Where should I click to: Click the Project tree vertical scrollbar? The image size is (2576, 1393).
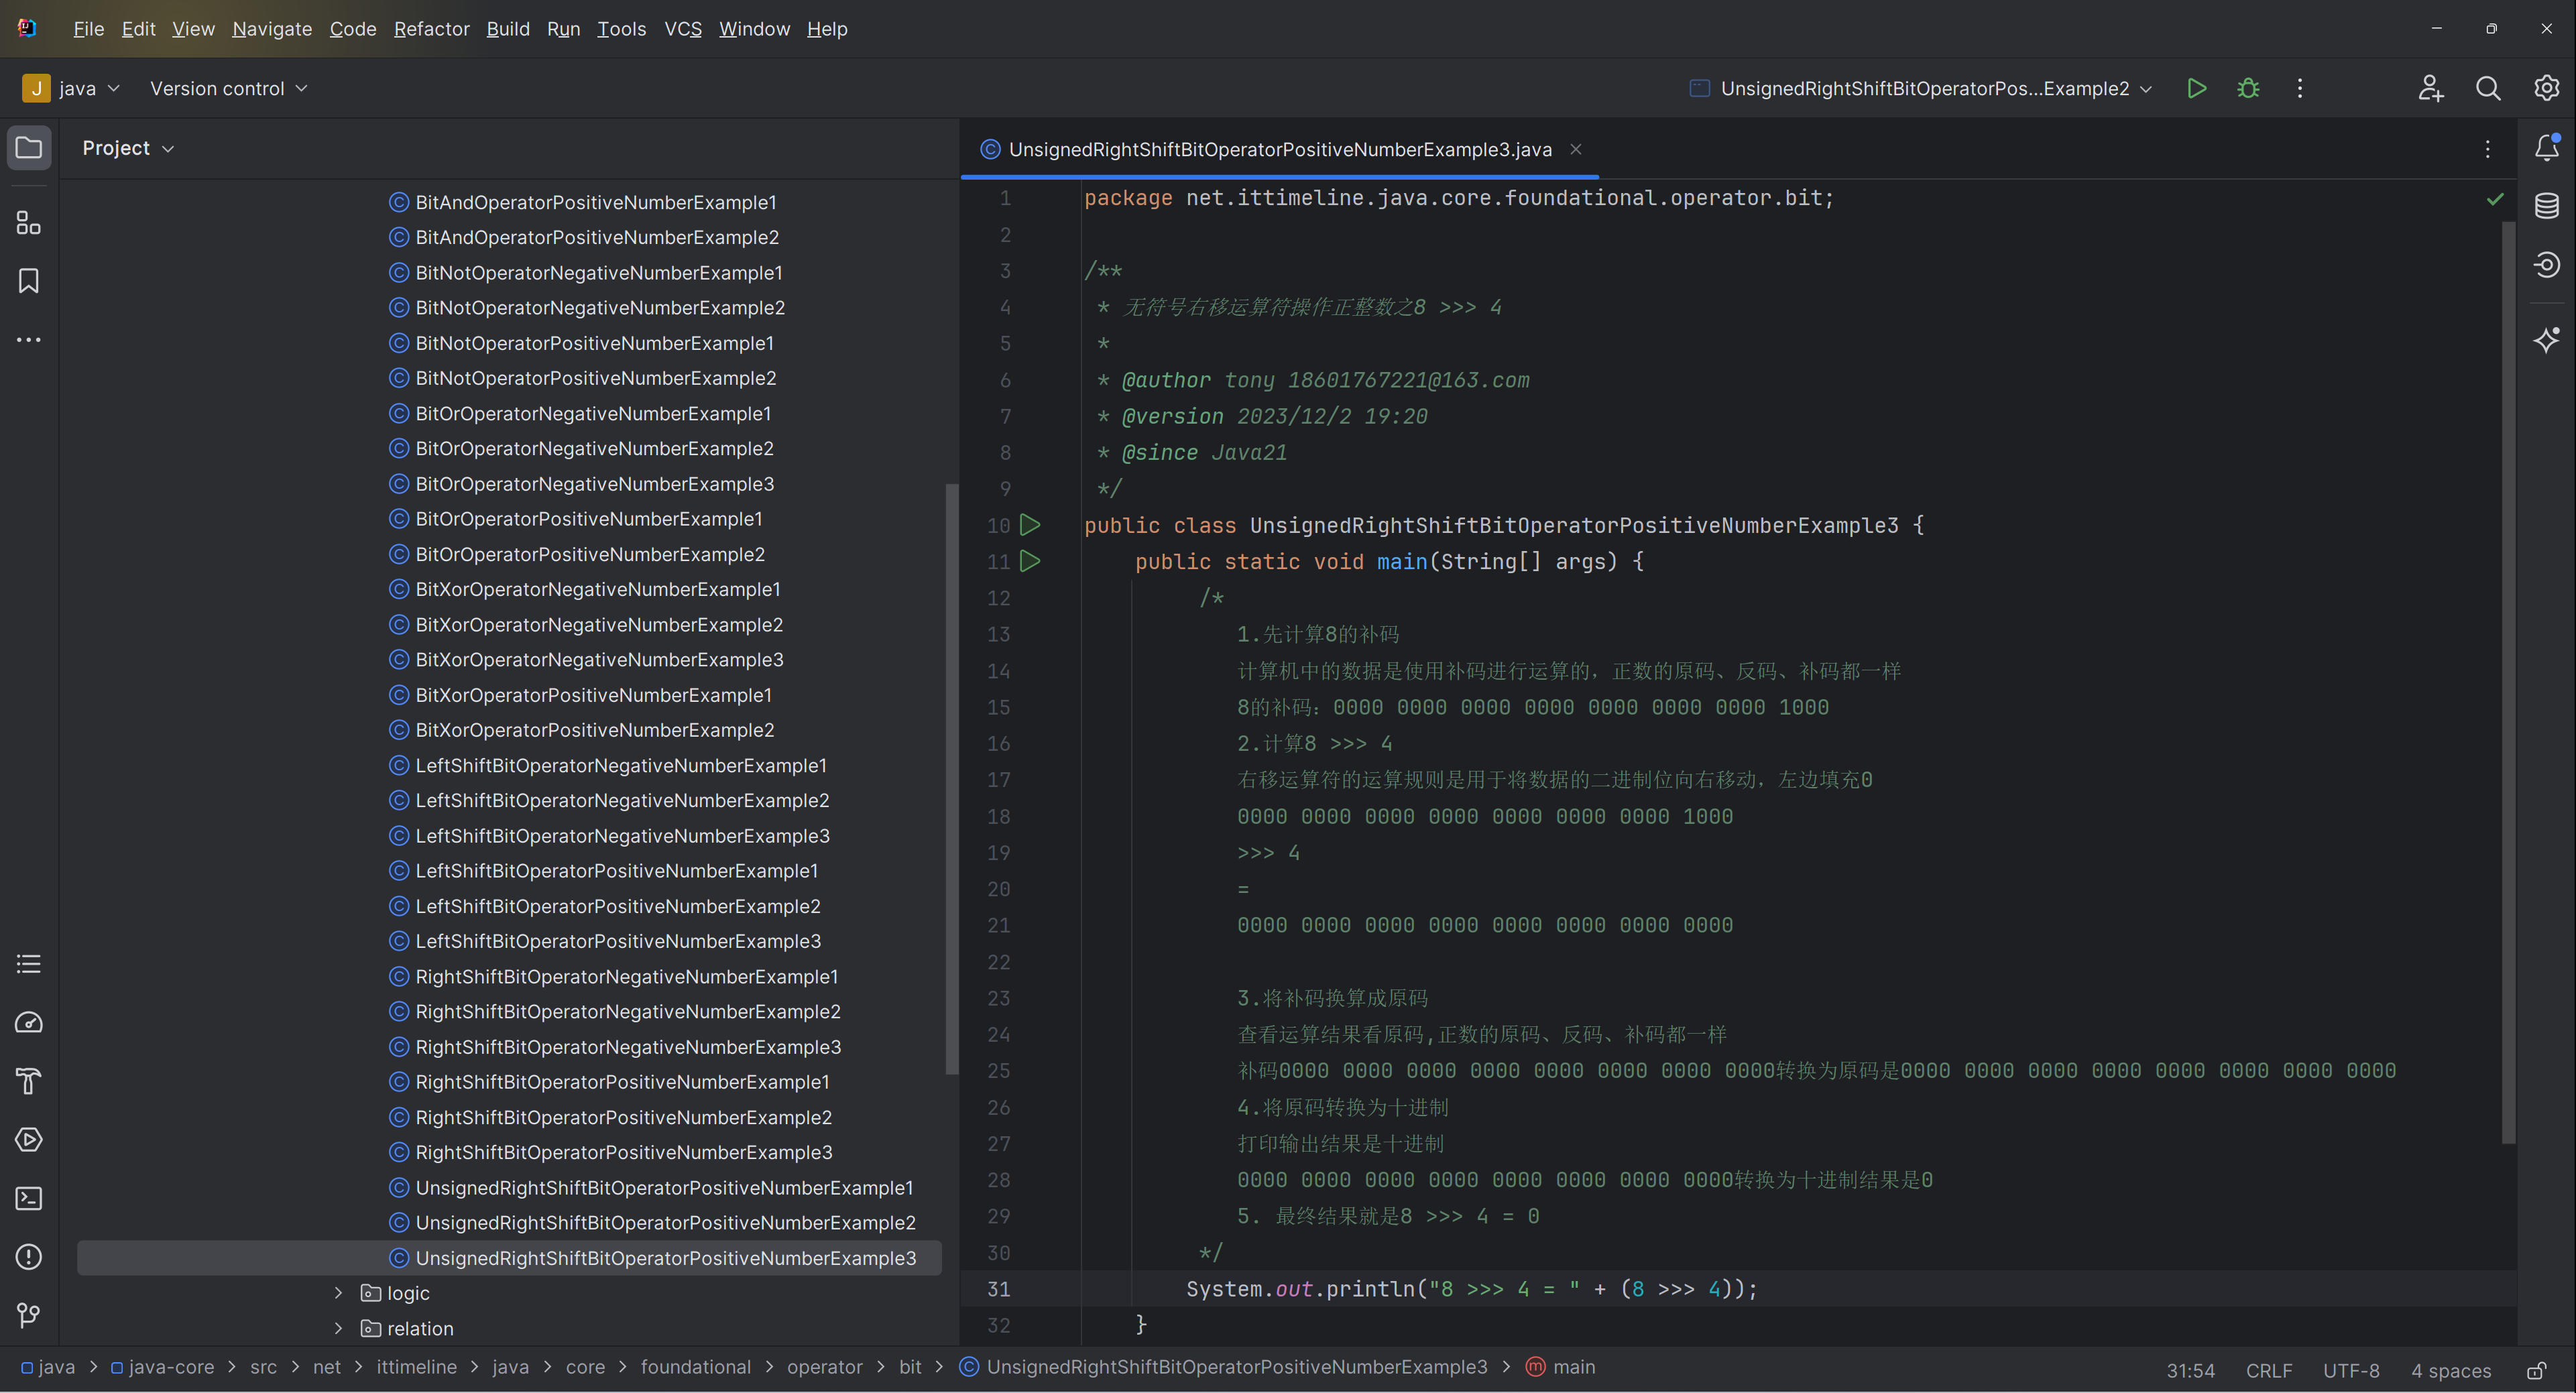951,780
